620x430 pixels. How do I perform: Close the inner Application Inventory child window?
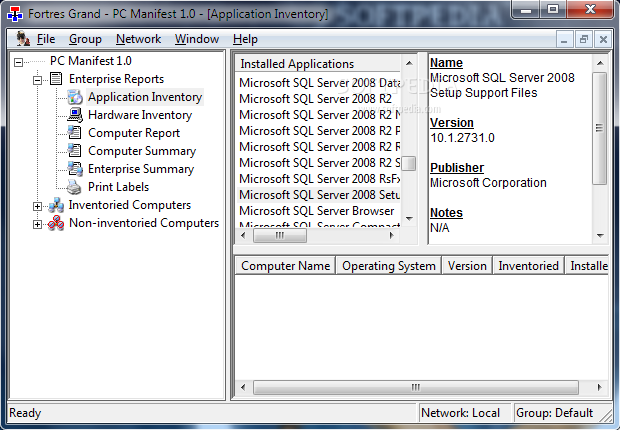pos(603,39)
